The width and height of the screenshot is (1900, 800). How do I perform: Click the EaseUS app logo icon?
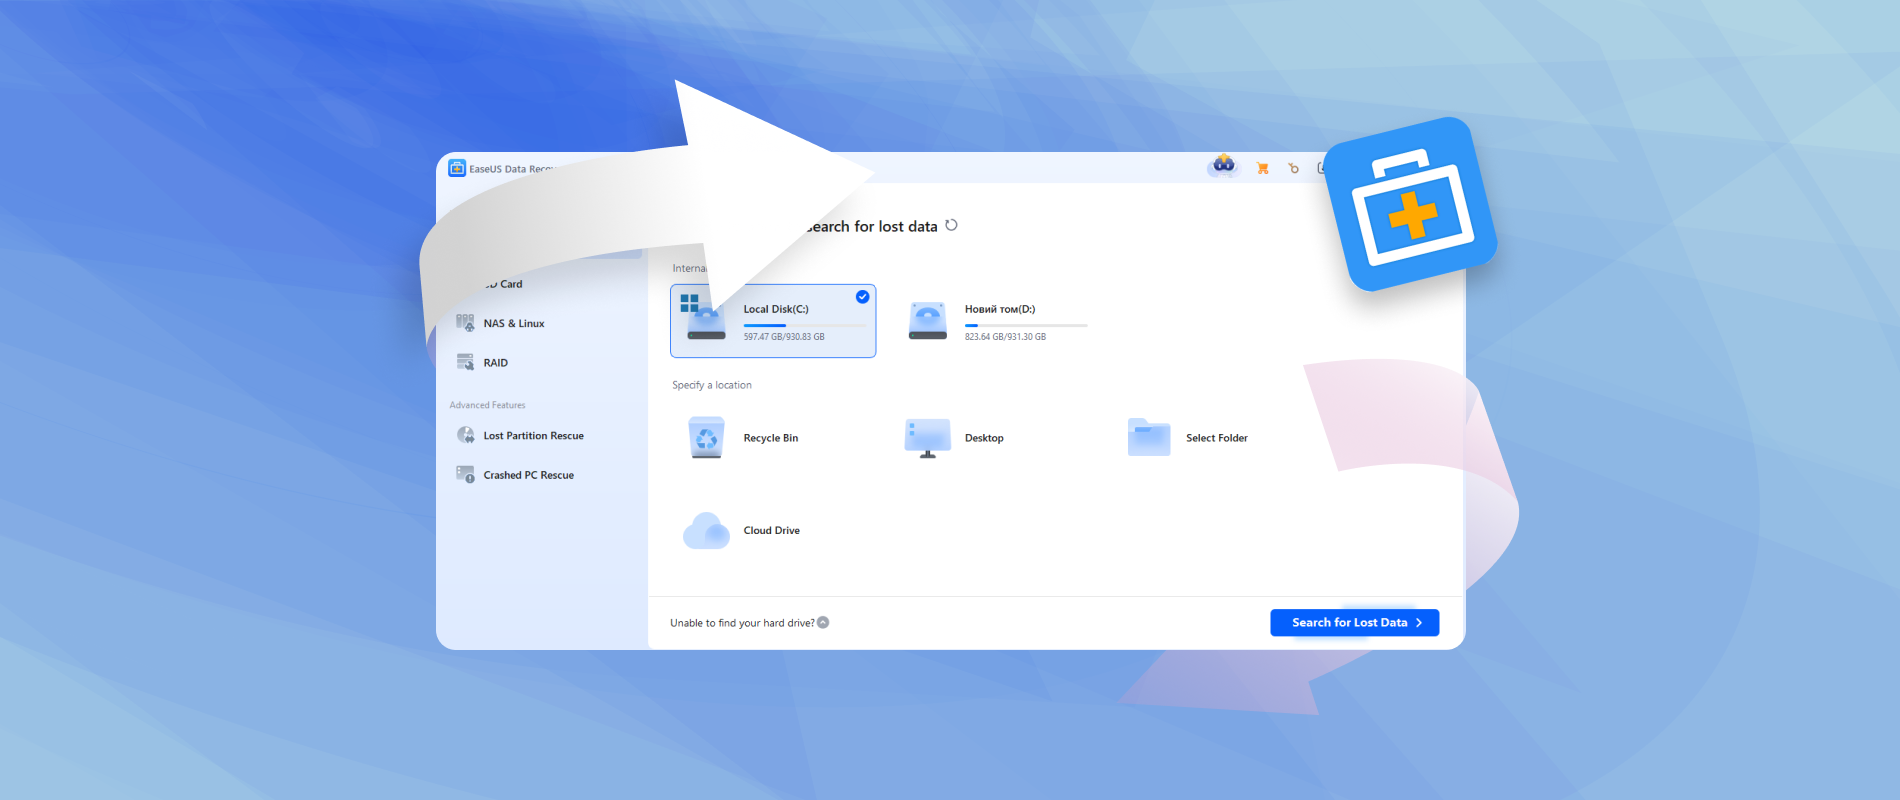457,168
